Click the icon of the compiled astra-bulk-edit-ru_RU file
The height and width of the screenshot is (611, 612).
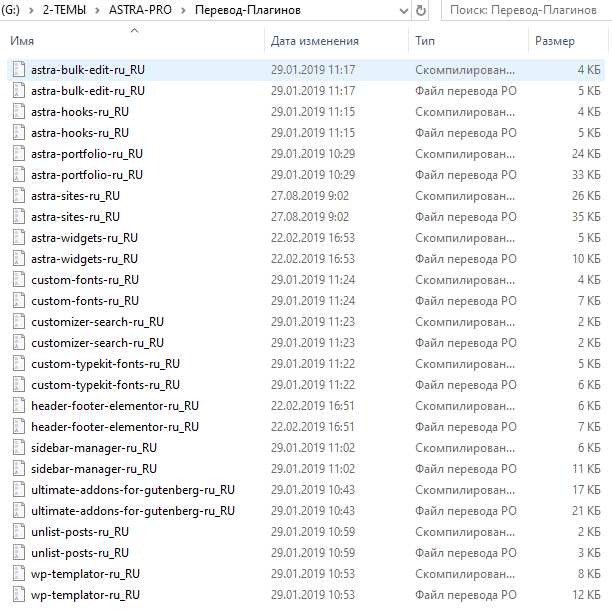19,69
